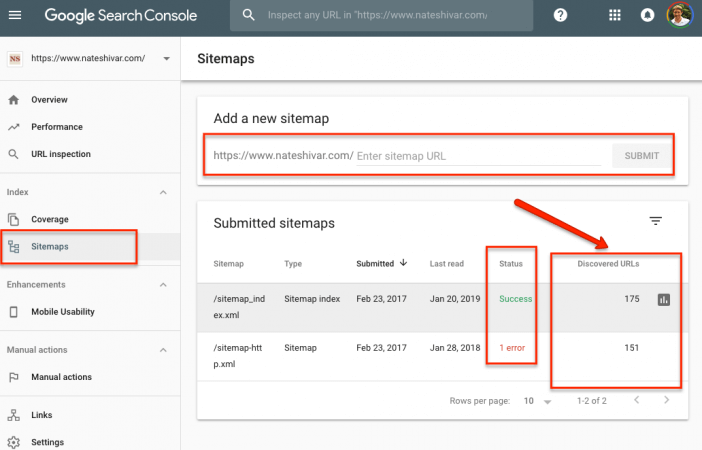Collapse the Index section
Screen dimensions: 702x450
(163, 192)
